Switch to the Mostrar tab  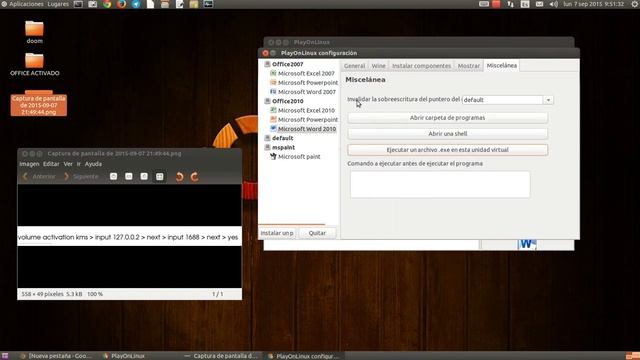[x=469, y=66]
